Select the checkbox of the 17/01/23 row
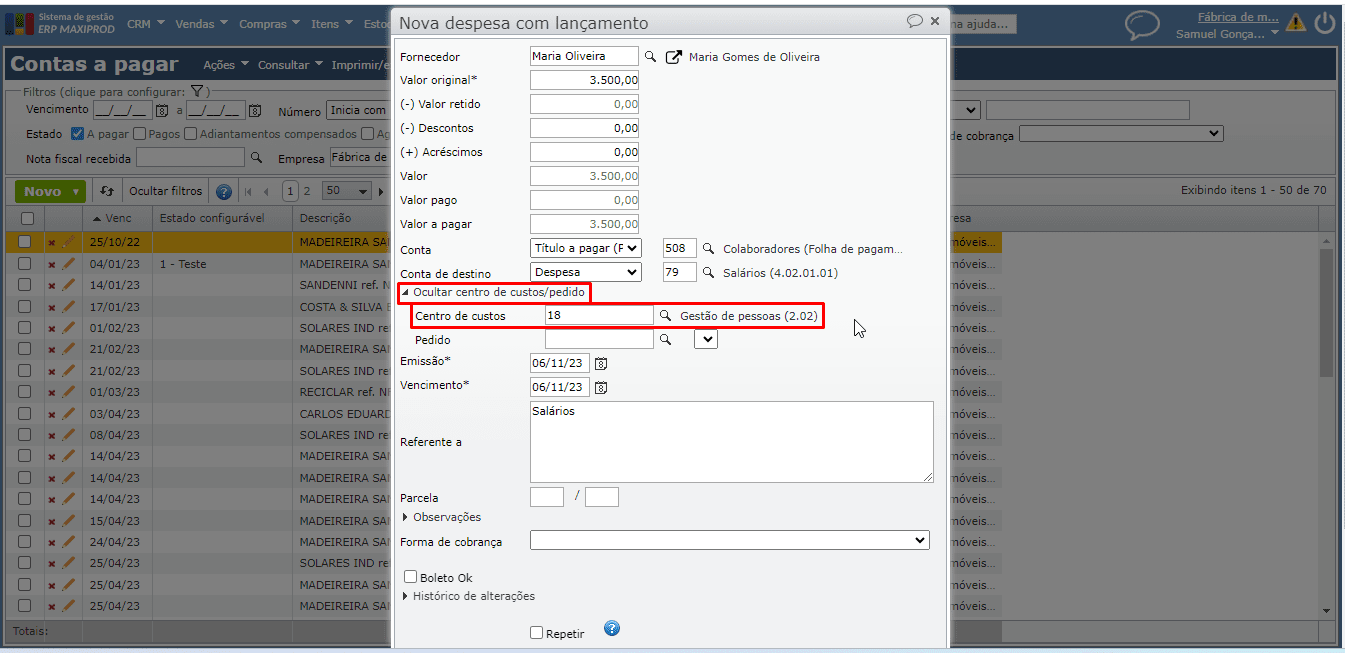 click(x=25, y=306)
